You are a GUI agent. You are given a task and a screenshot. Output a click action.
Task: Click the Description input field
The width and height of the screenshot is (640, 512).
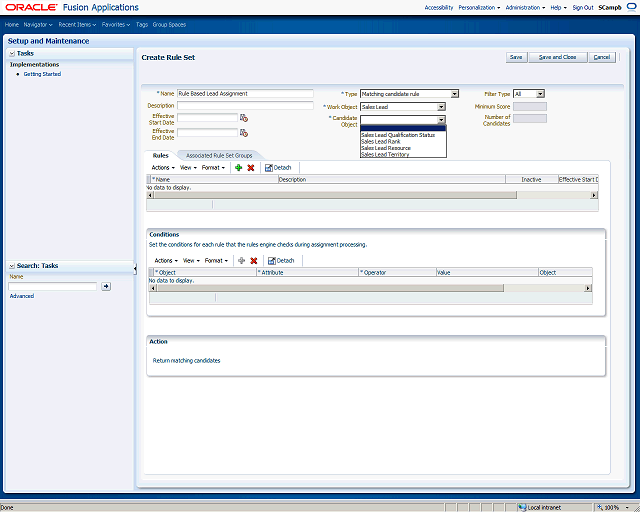(245, 105)
